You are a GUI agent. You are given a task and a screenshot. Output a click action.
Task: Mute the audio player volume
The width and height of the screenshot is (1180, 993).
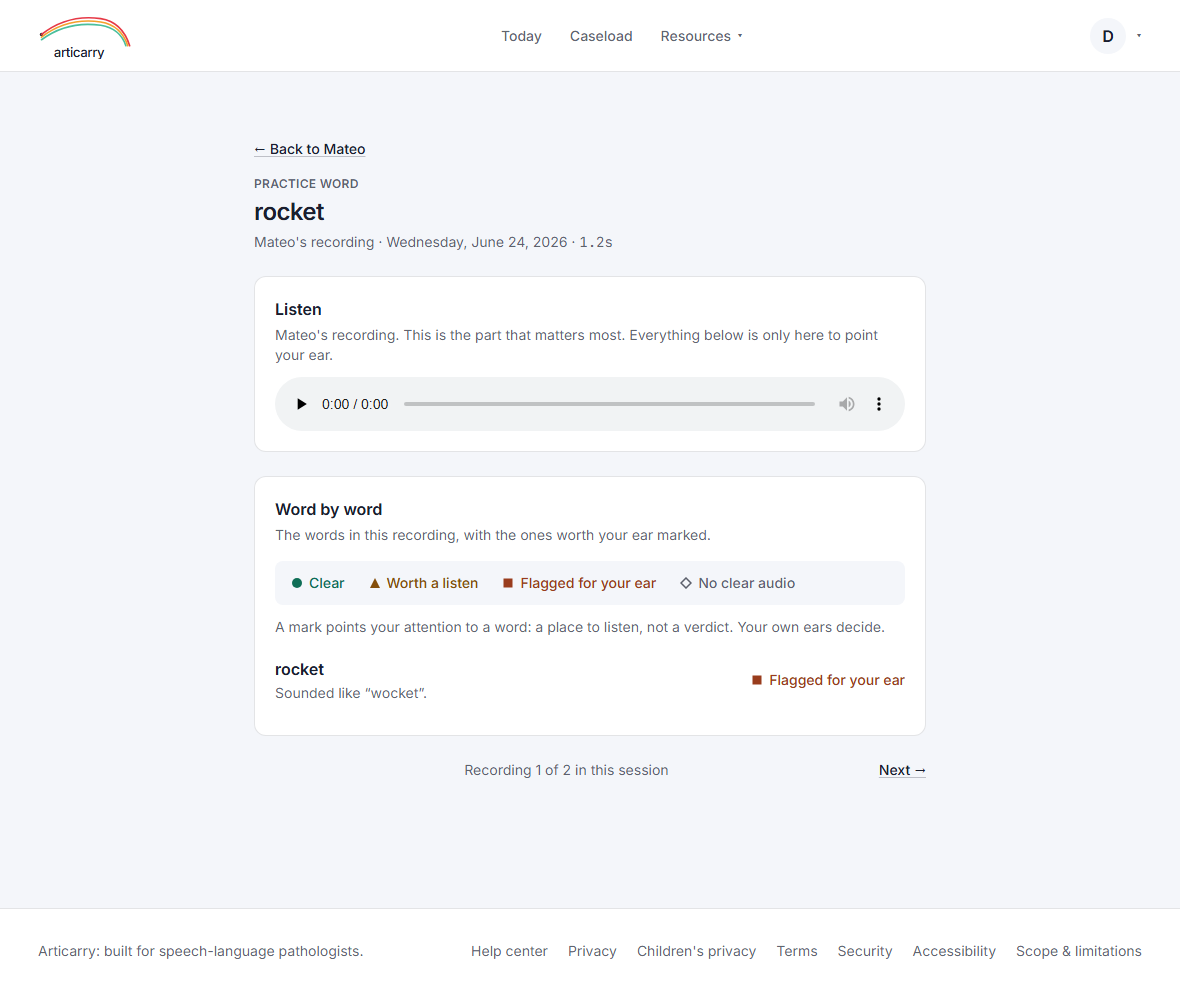point(847,404)
